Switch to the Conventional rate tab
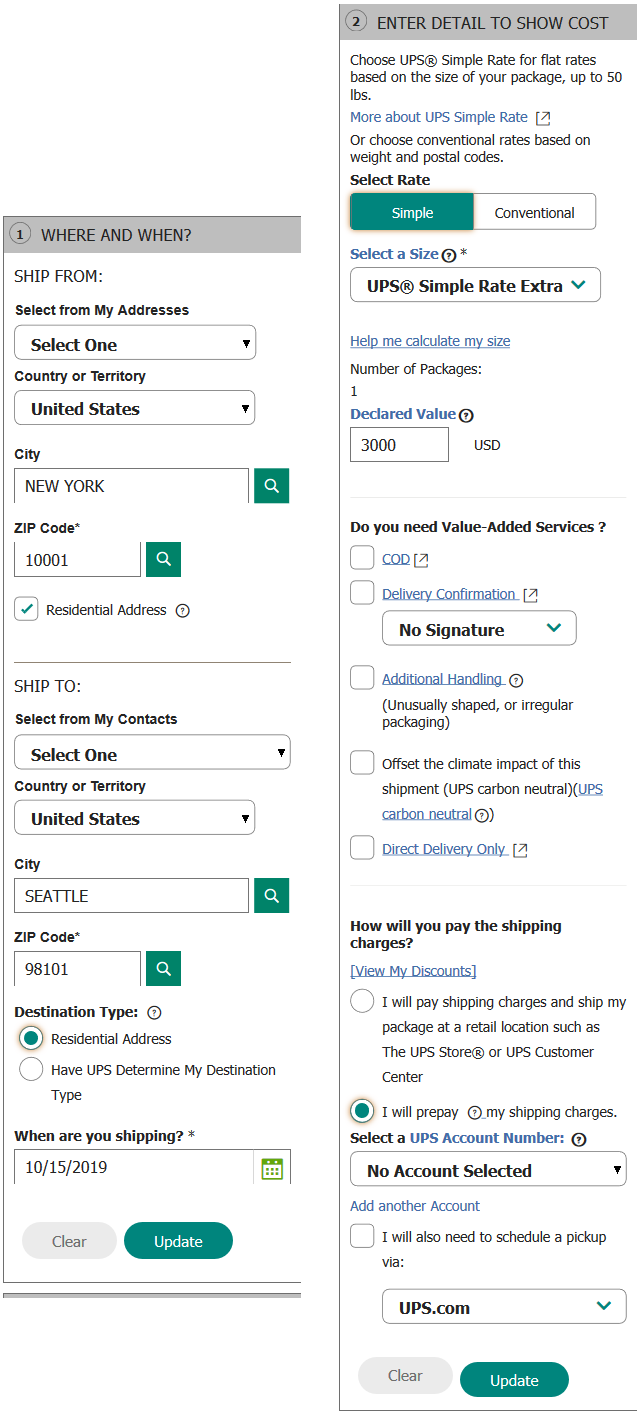Viewport: 637px width, 1420px height. coord(534,211)
